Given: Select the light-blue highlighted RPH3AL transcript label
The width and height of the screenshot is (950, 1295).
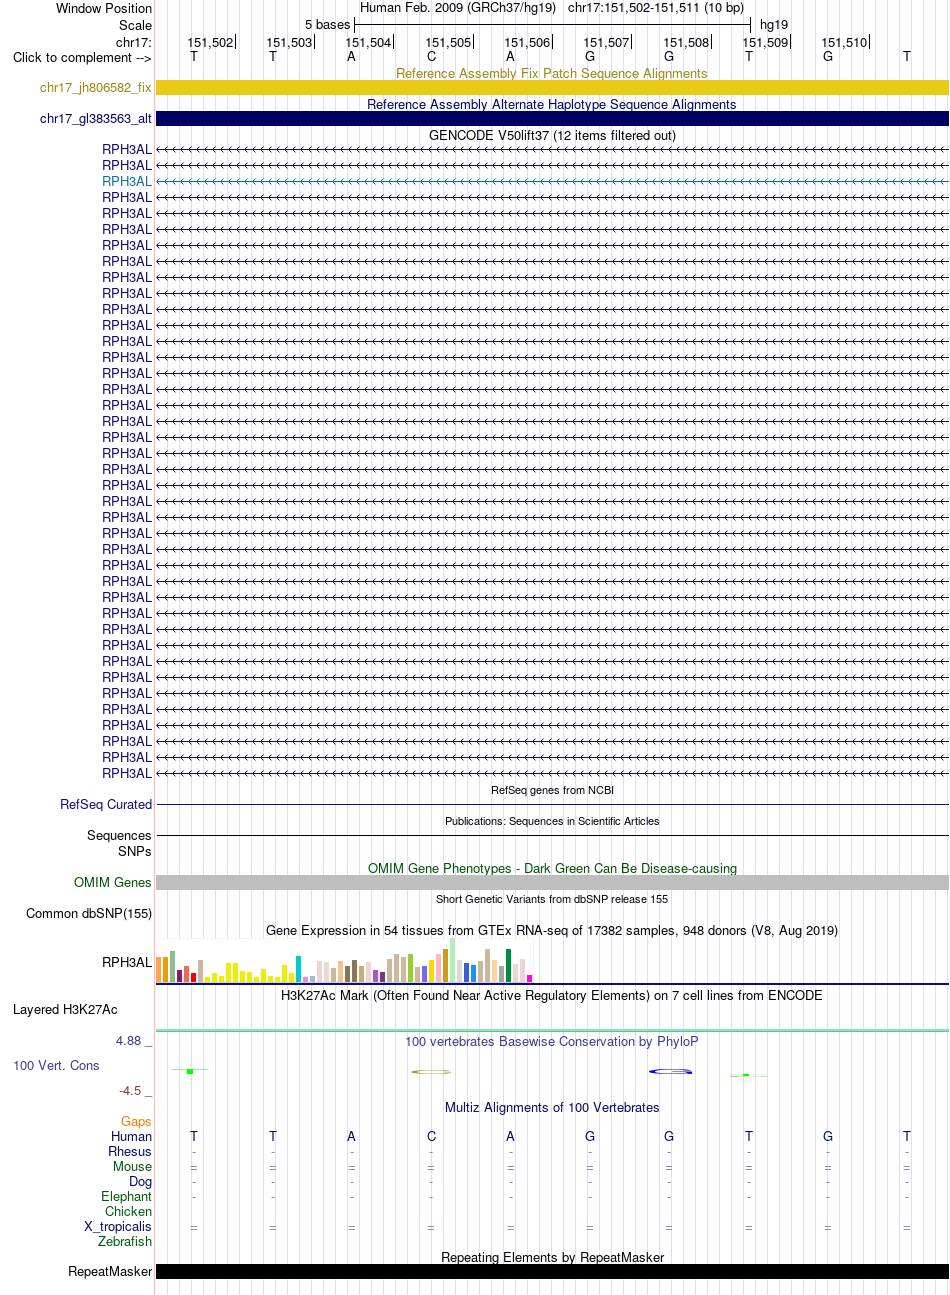Looking at the screenshot, I should pos(127,181).
